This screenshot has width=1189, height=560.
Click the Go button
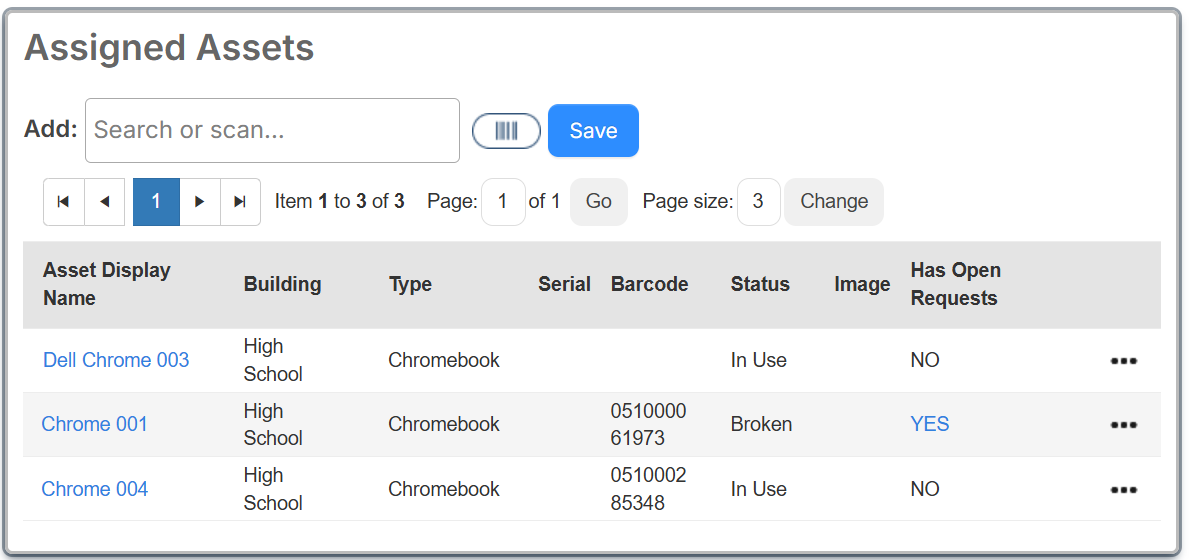tap(598, 202)
